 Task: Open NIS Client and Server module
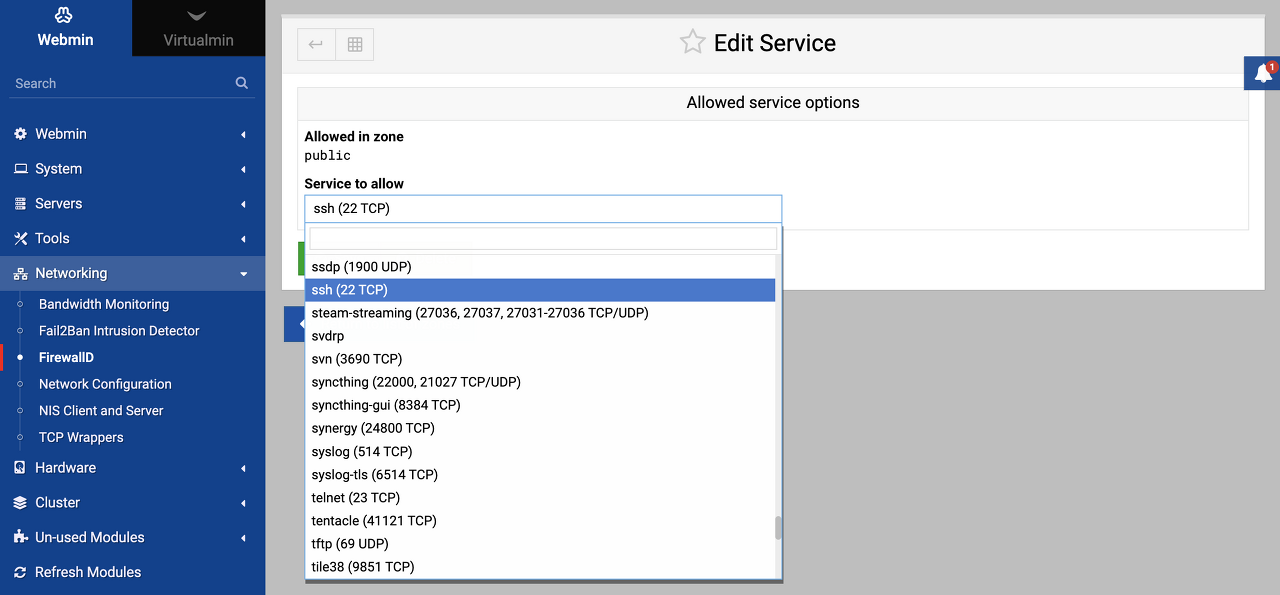click(101, 410)
